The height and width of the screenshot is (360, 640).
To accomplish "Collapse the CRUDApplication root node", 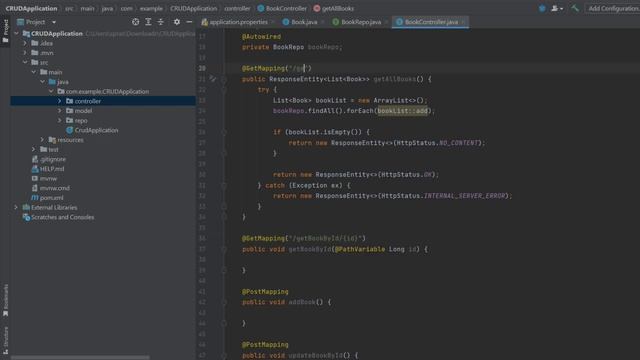I will 16,33.
